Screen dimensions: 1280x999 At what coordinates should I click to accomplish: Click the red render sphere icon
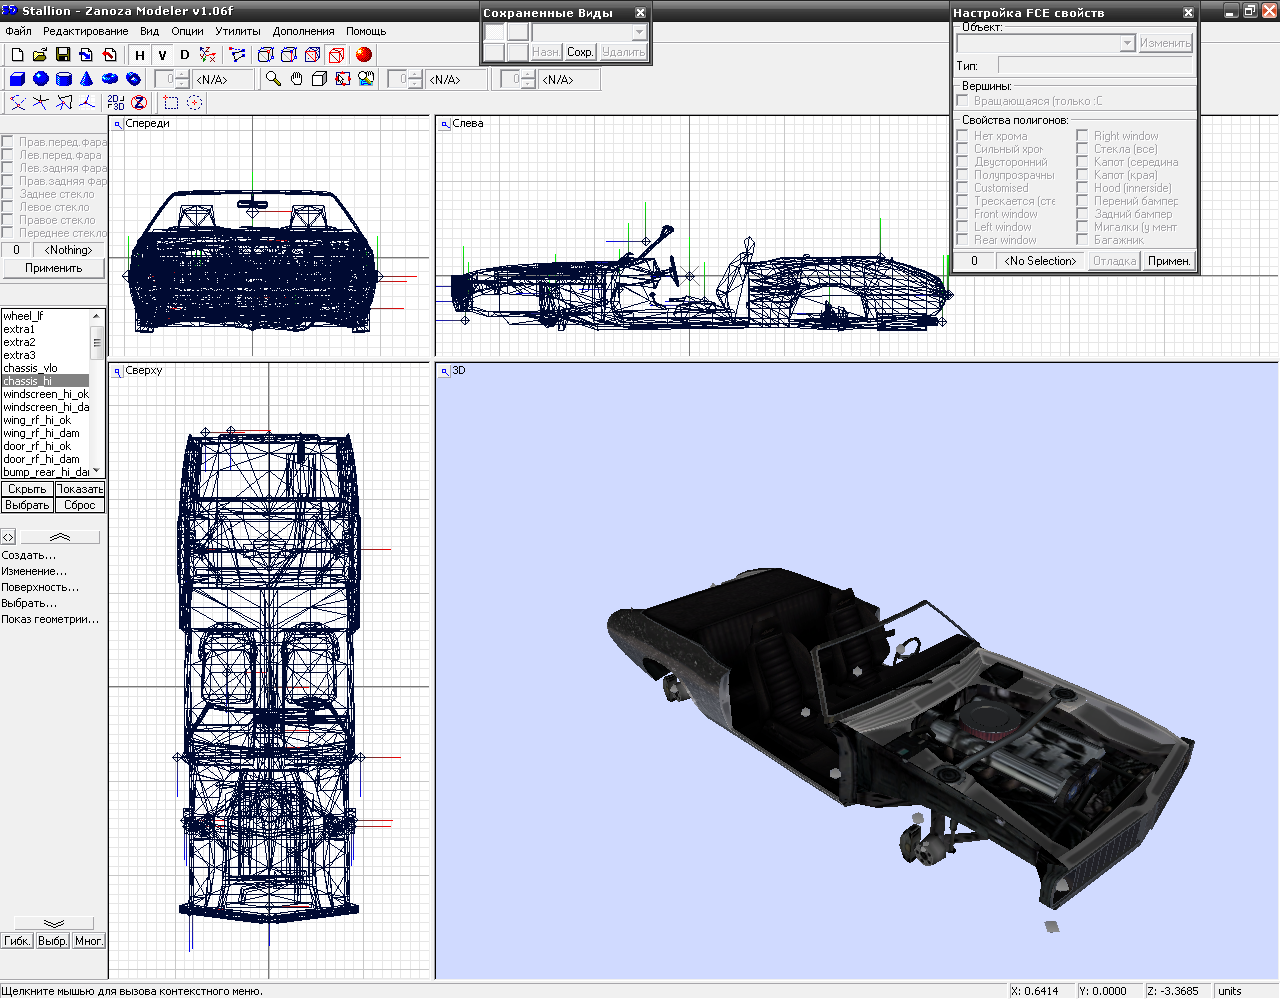[x=364, y=55]
